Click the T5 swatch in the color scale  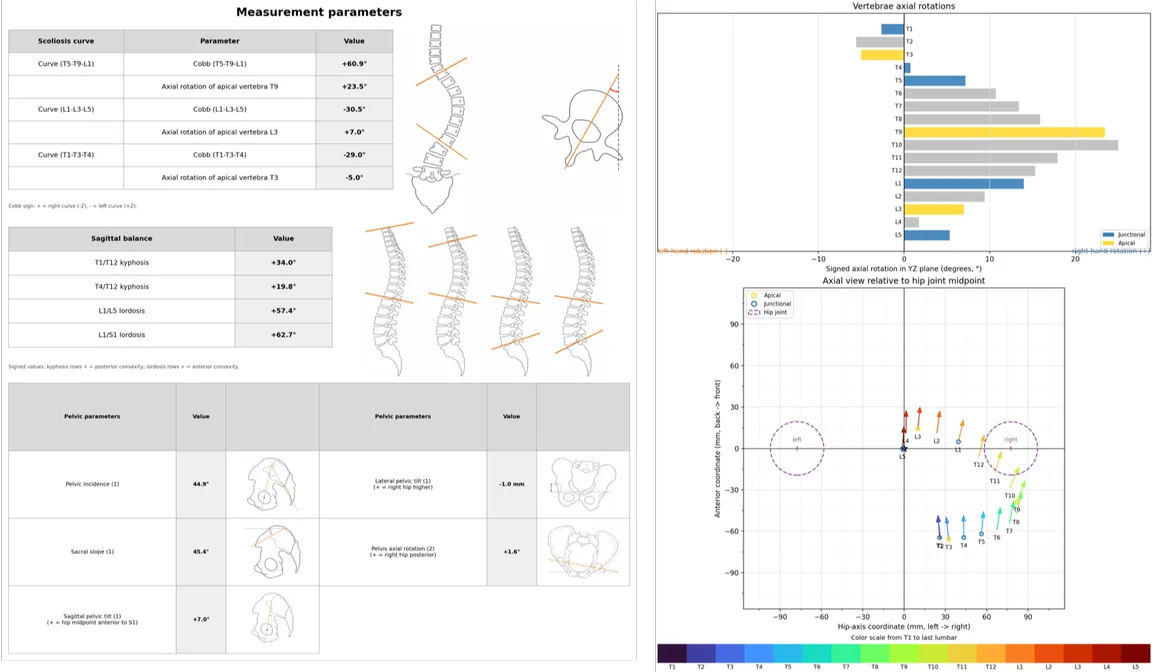click(788, 654)
